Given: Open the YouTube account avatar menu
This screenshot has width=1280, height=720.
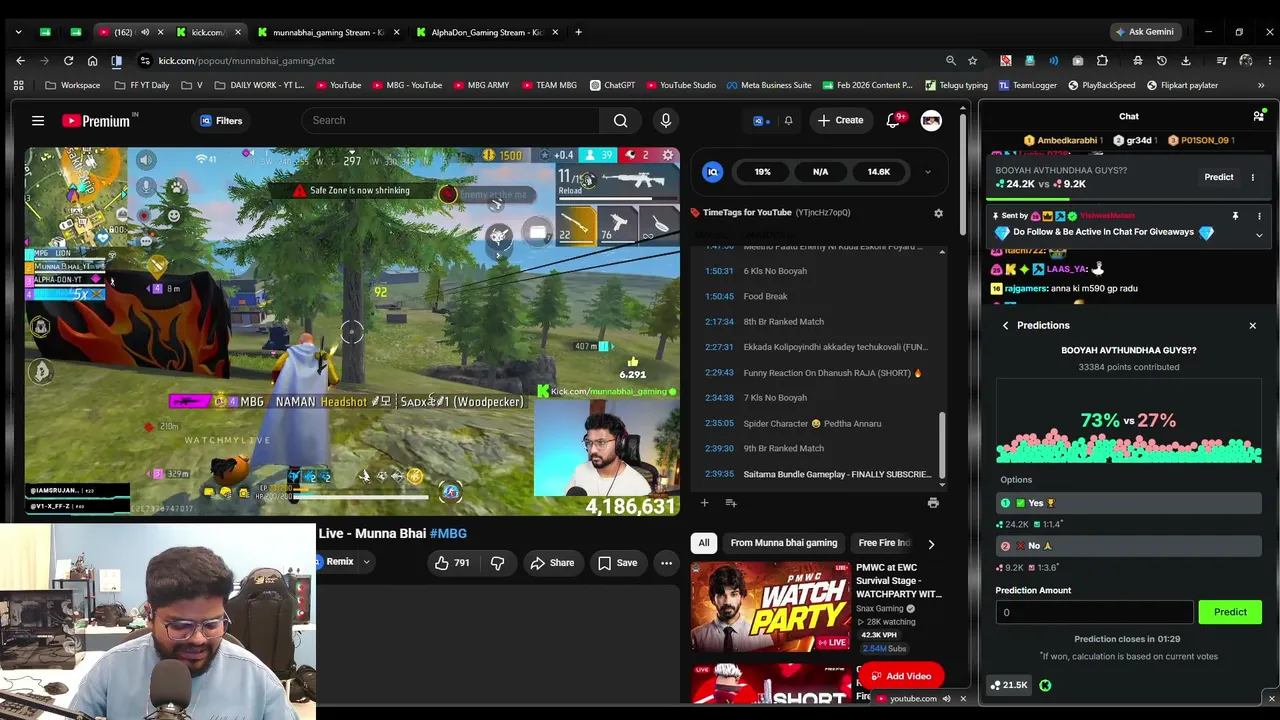Looking at the screenshot, I should coord(931,121).
